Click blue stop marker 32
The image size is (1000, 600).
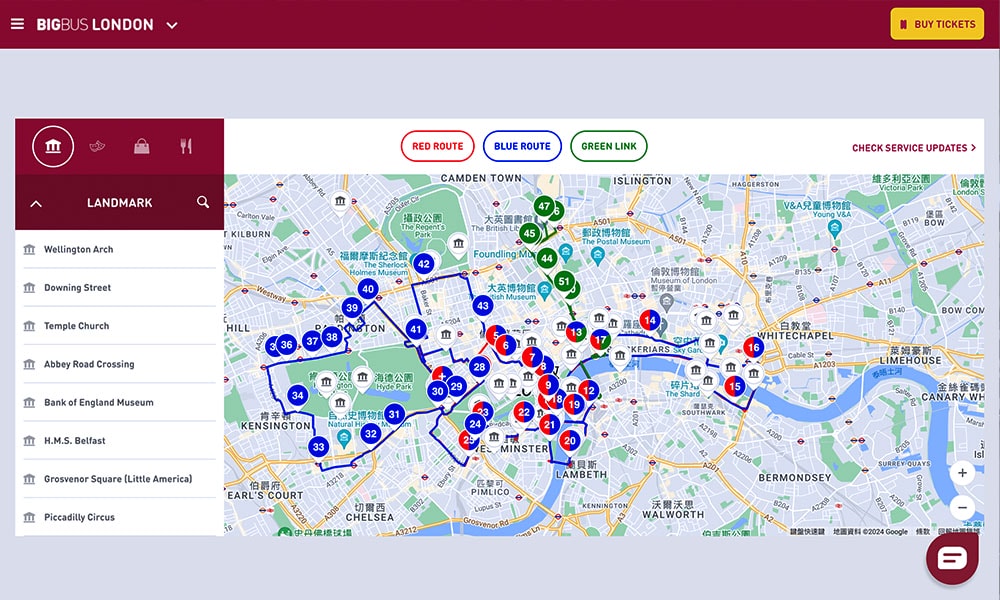[371, 434]
